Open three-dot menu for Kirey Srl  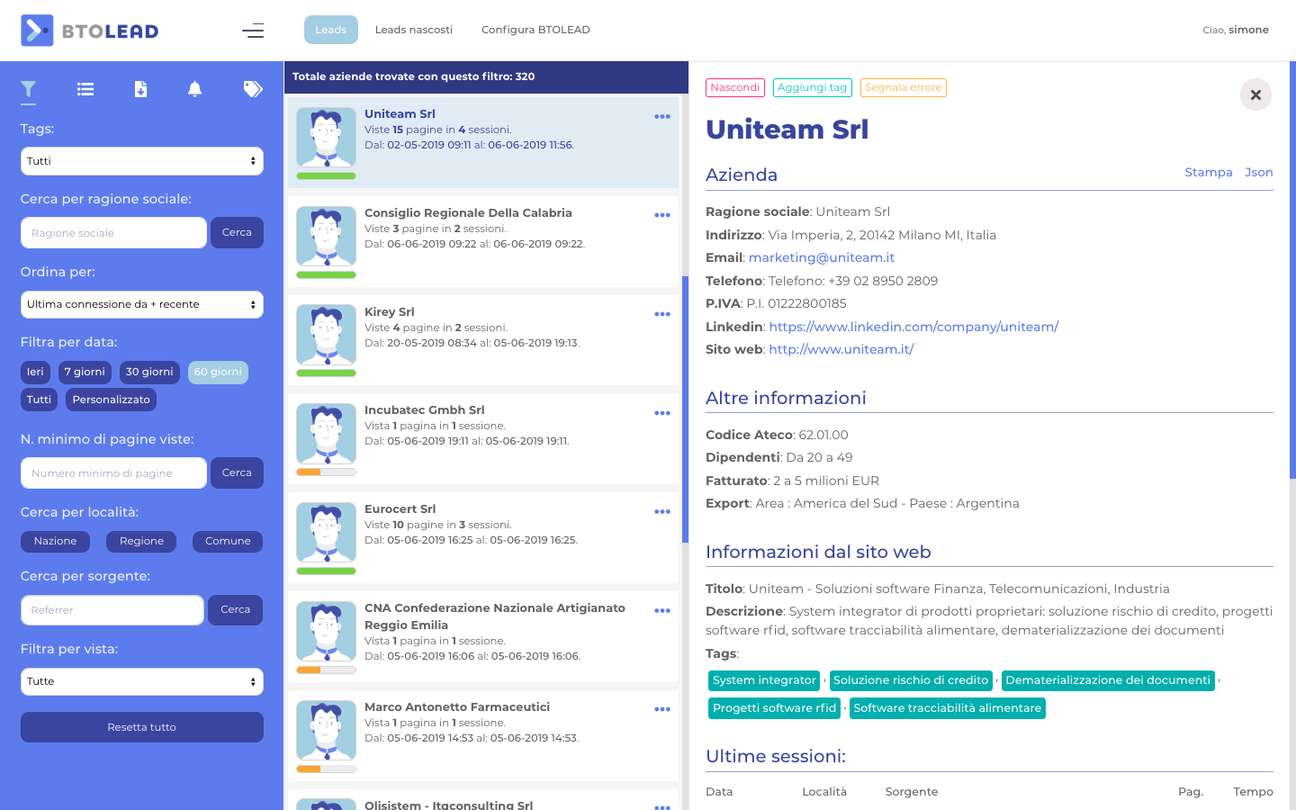tap(662, 315)
